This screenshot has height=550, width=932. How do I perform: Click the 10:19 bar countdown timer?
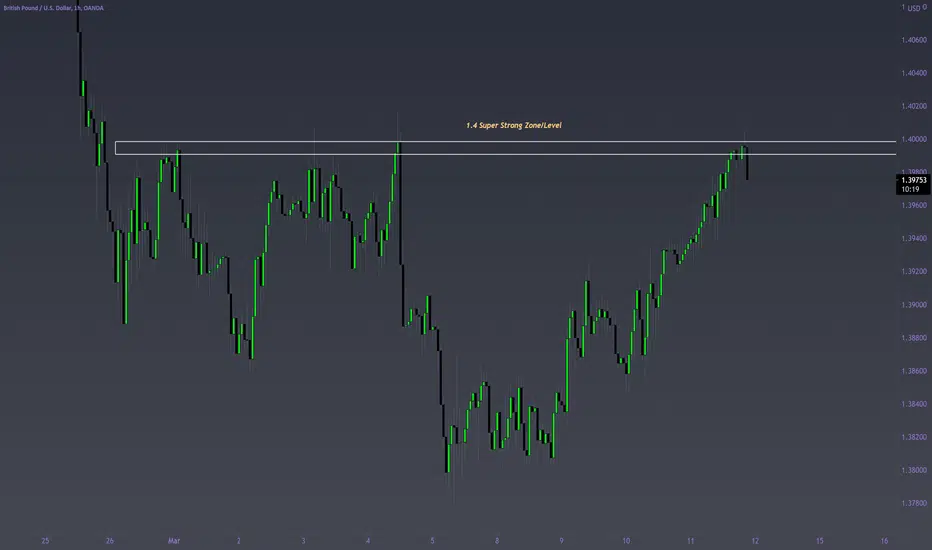[910, 189]
